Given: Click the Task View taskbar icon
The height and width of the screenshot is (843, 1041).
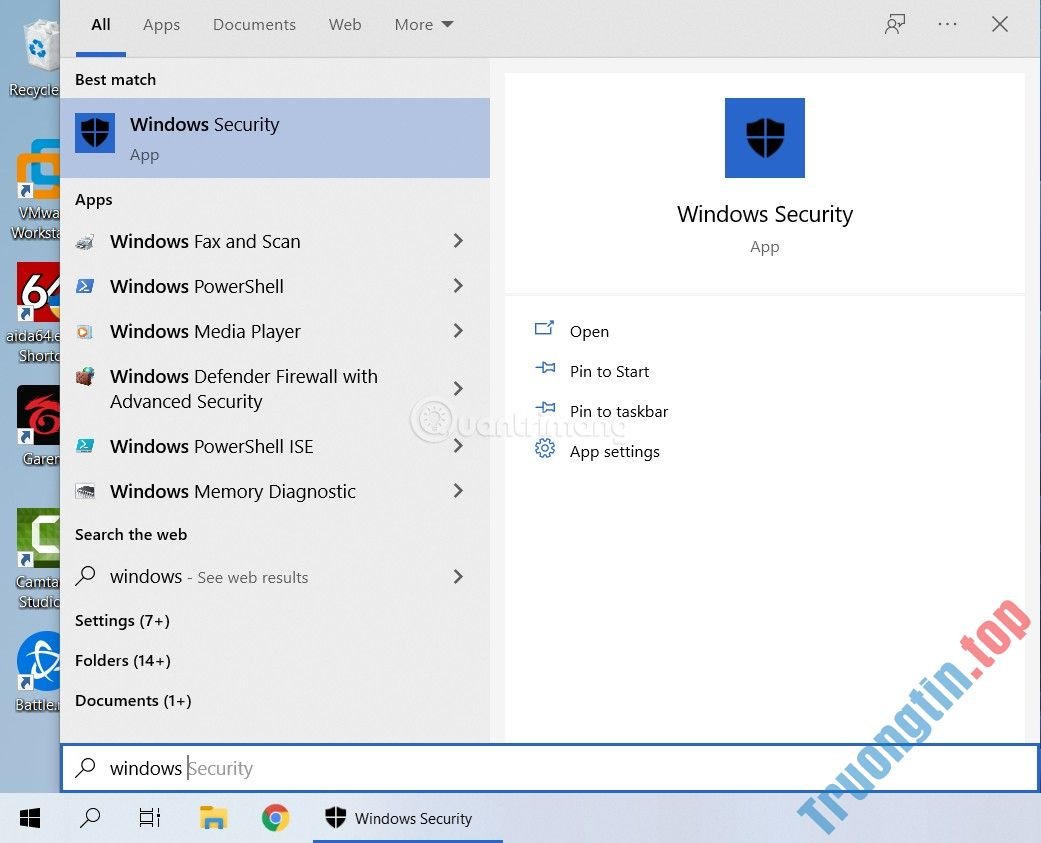Looking at the screenshot, I should [149, 817].
